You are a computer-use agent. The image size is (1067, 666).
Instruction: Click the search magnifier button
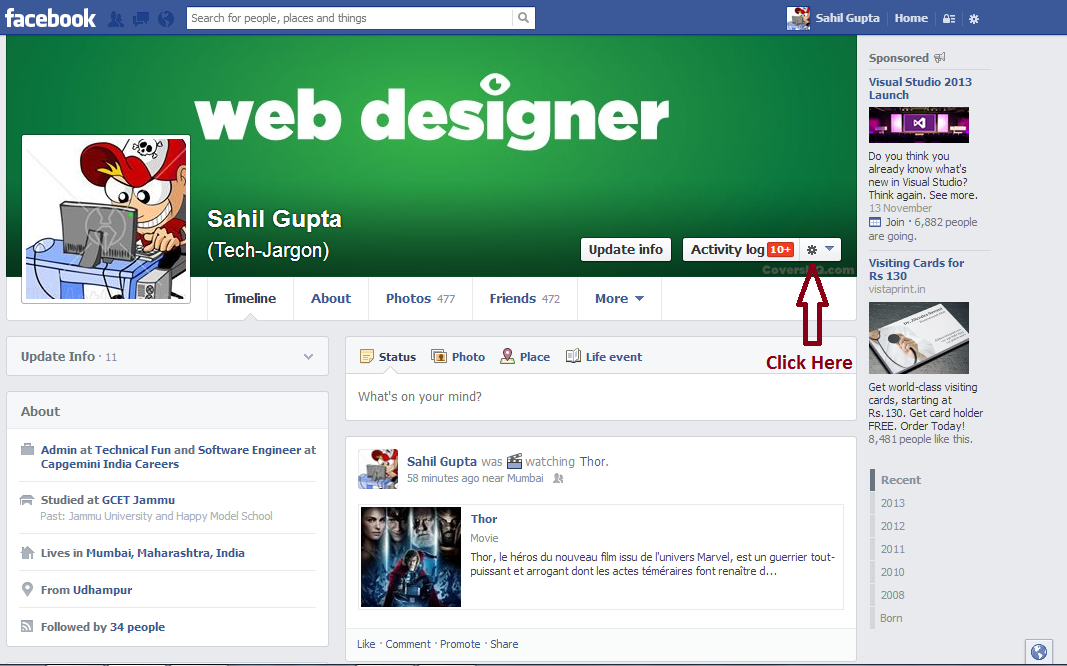click(523, 18)
